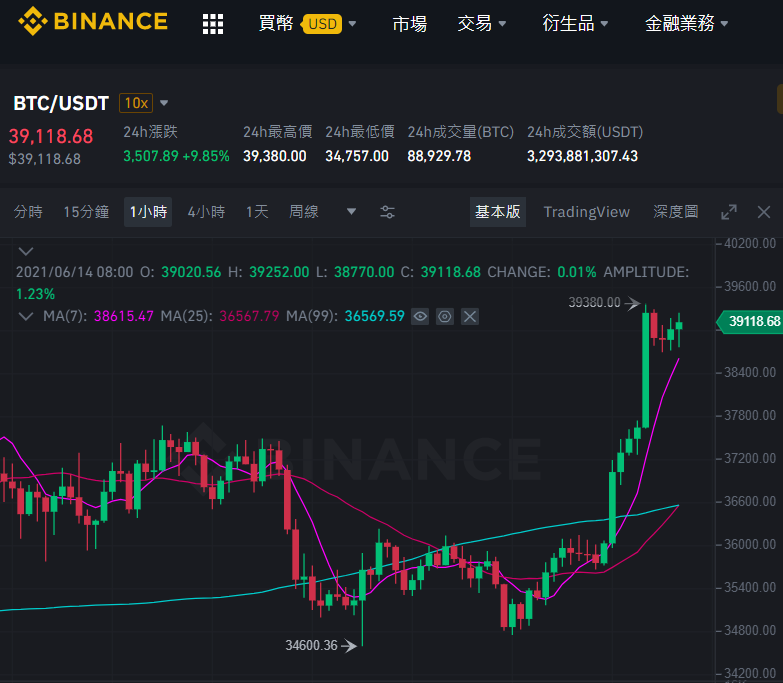Select the USD currency badge
Image resolution: width=783 pixels, height=683 pixels.
pos(322,24)
